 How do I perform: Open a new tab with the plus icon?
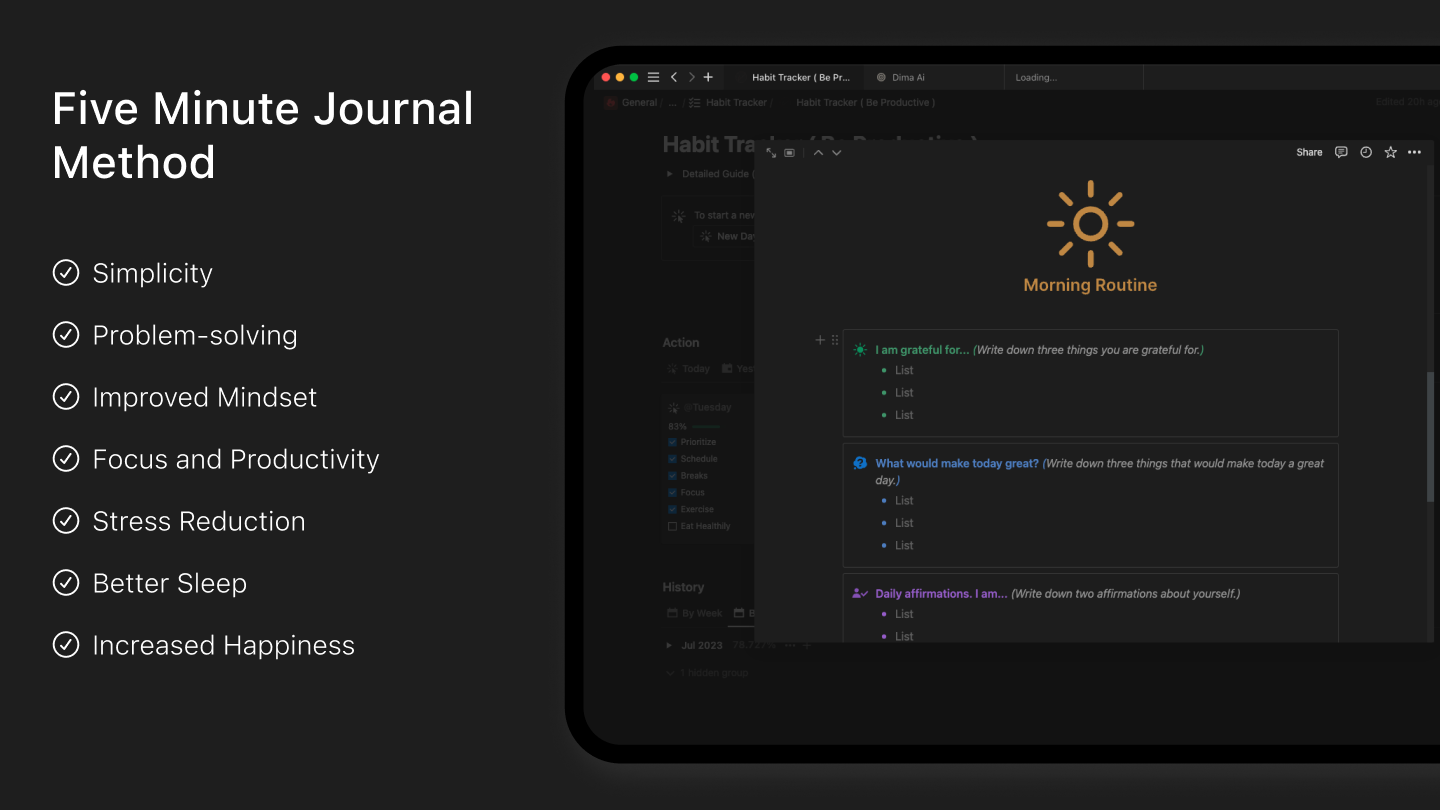[708, 77]
